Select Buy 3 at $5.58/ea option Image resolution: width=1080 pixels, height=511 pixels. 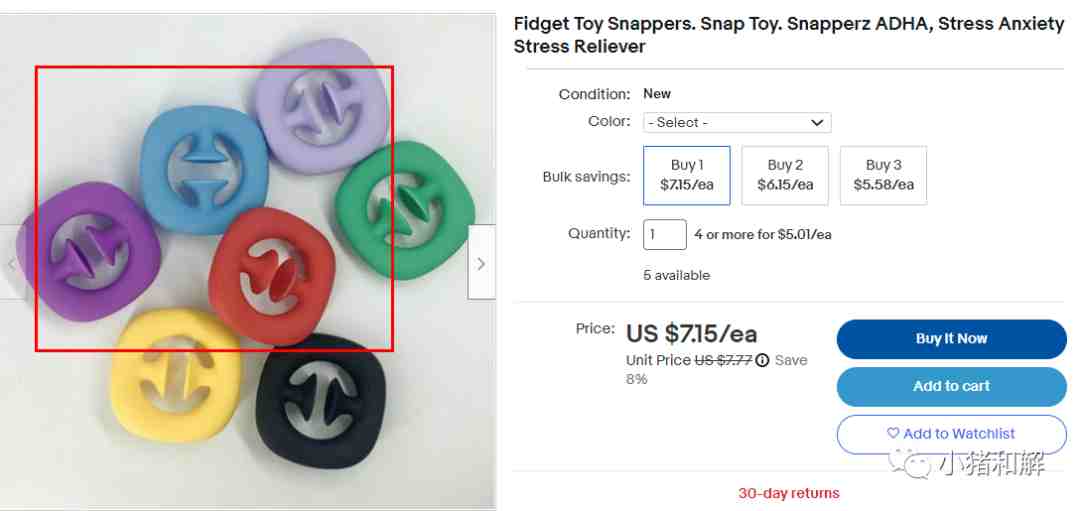(884, 175)
